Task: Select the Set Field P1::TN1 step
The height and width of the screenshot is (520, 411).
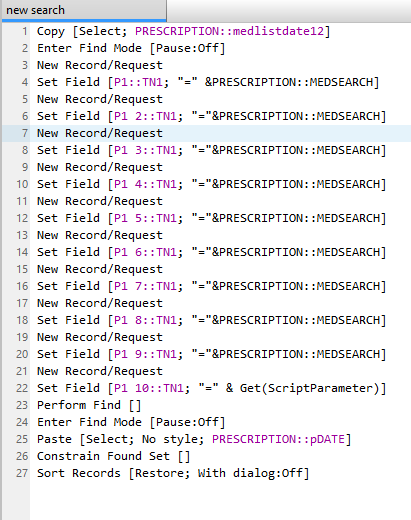Action: (208, 82)
